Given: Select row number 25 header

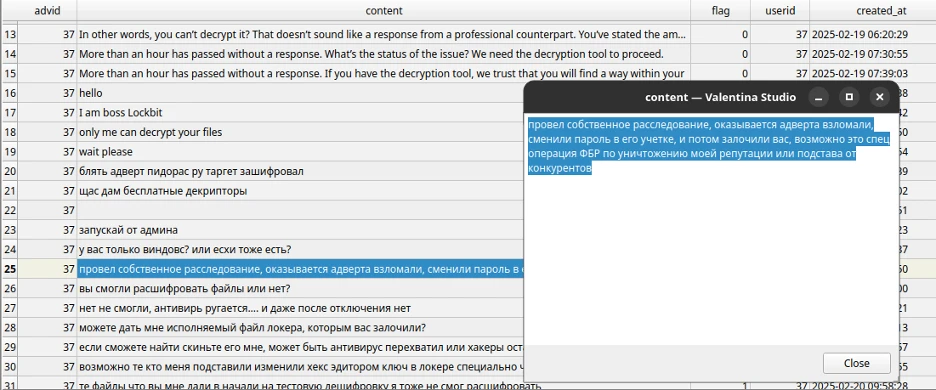Looking at the screenshot, I should (10, 269).
